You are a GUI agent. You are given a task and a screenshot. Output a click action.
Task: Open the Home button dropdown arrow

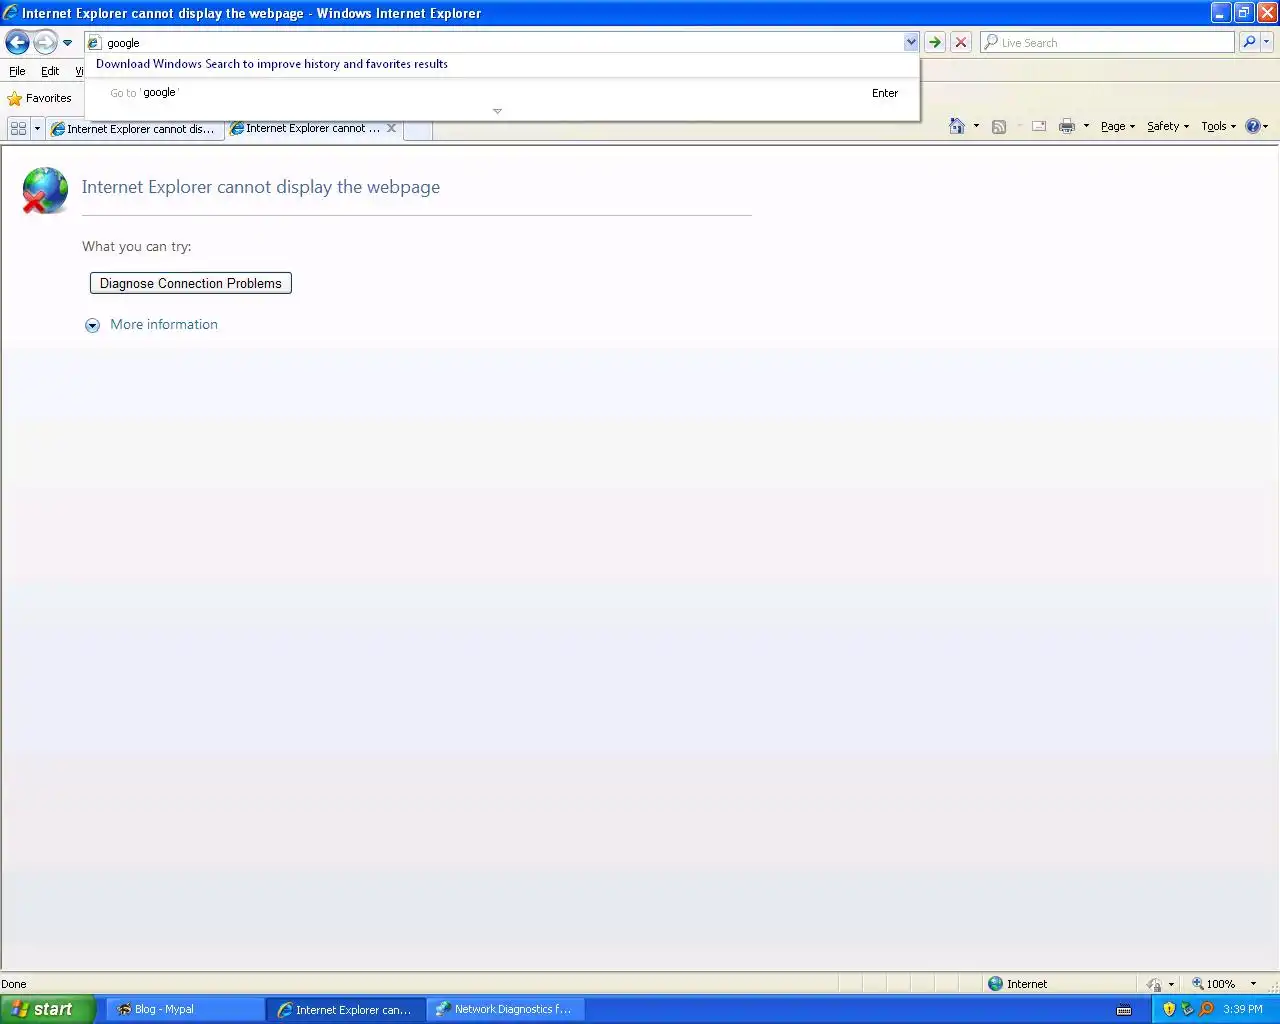click(x=976, y=126)
